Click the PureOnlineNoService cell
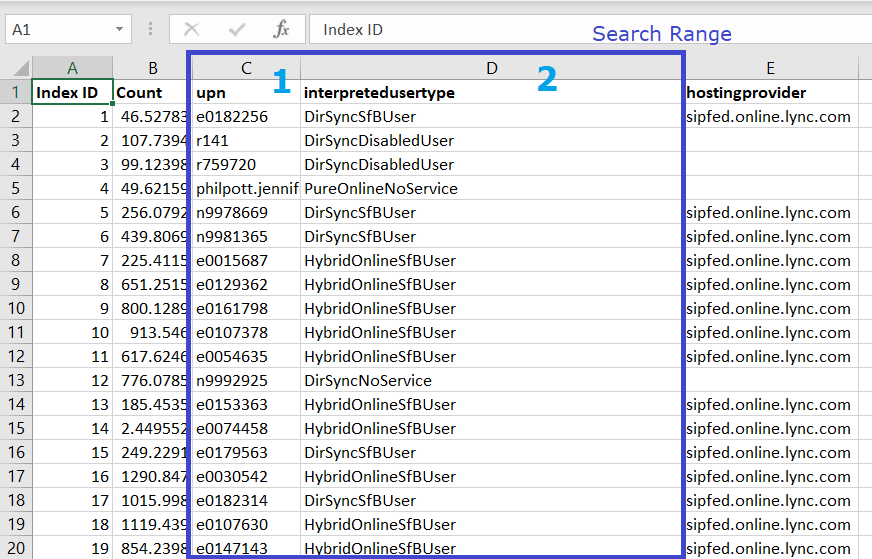This screenshot has height=559, width=872. 492,188
